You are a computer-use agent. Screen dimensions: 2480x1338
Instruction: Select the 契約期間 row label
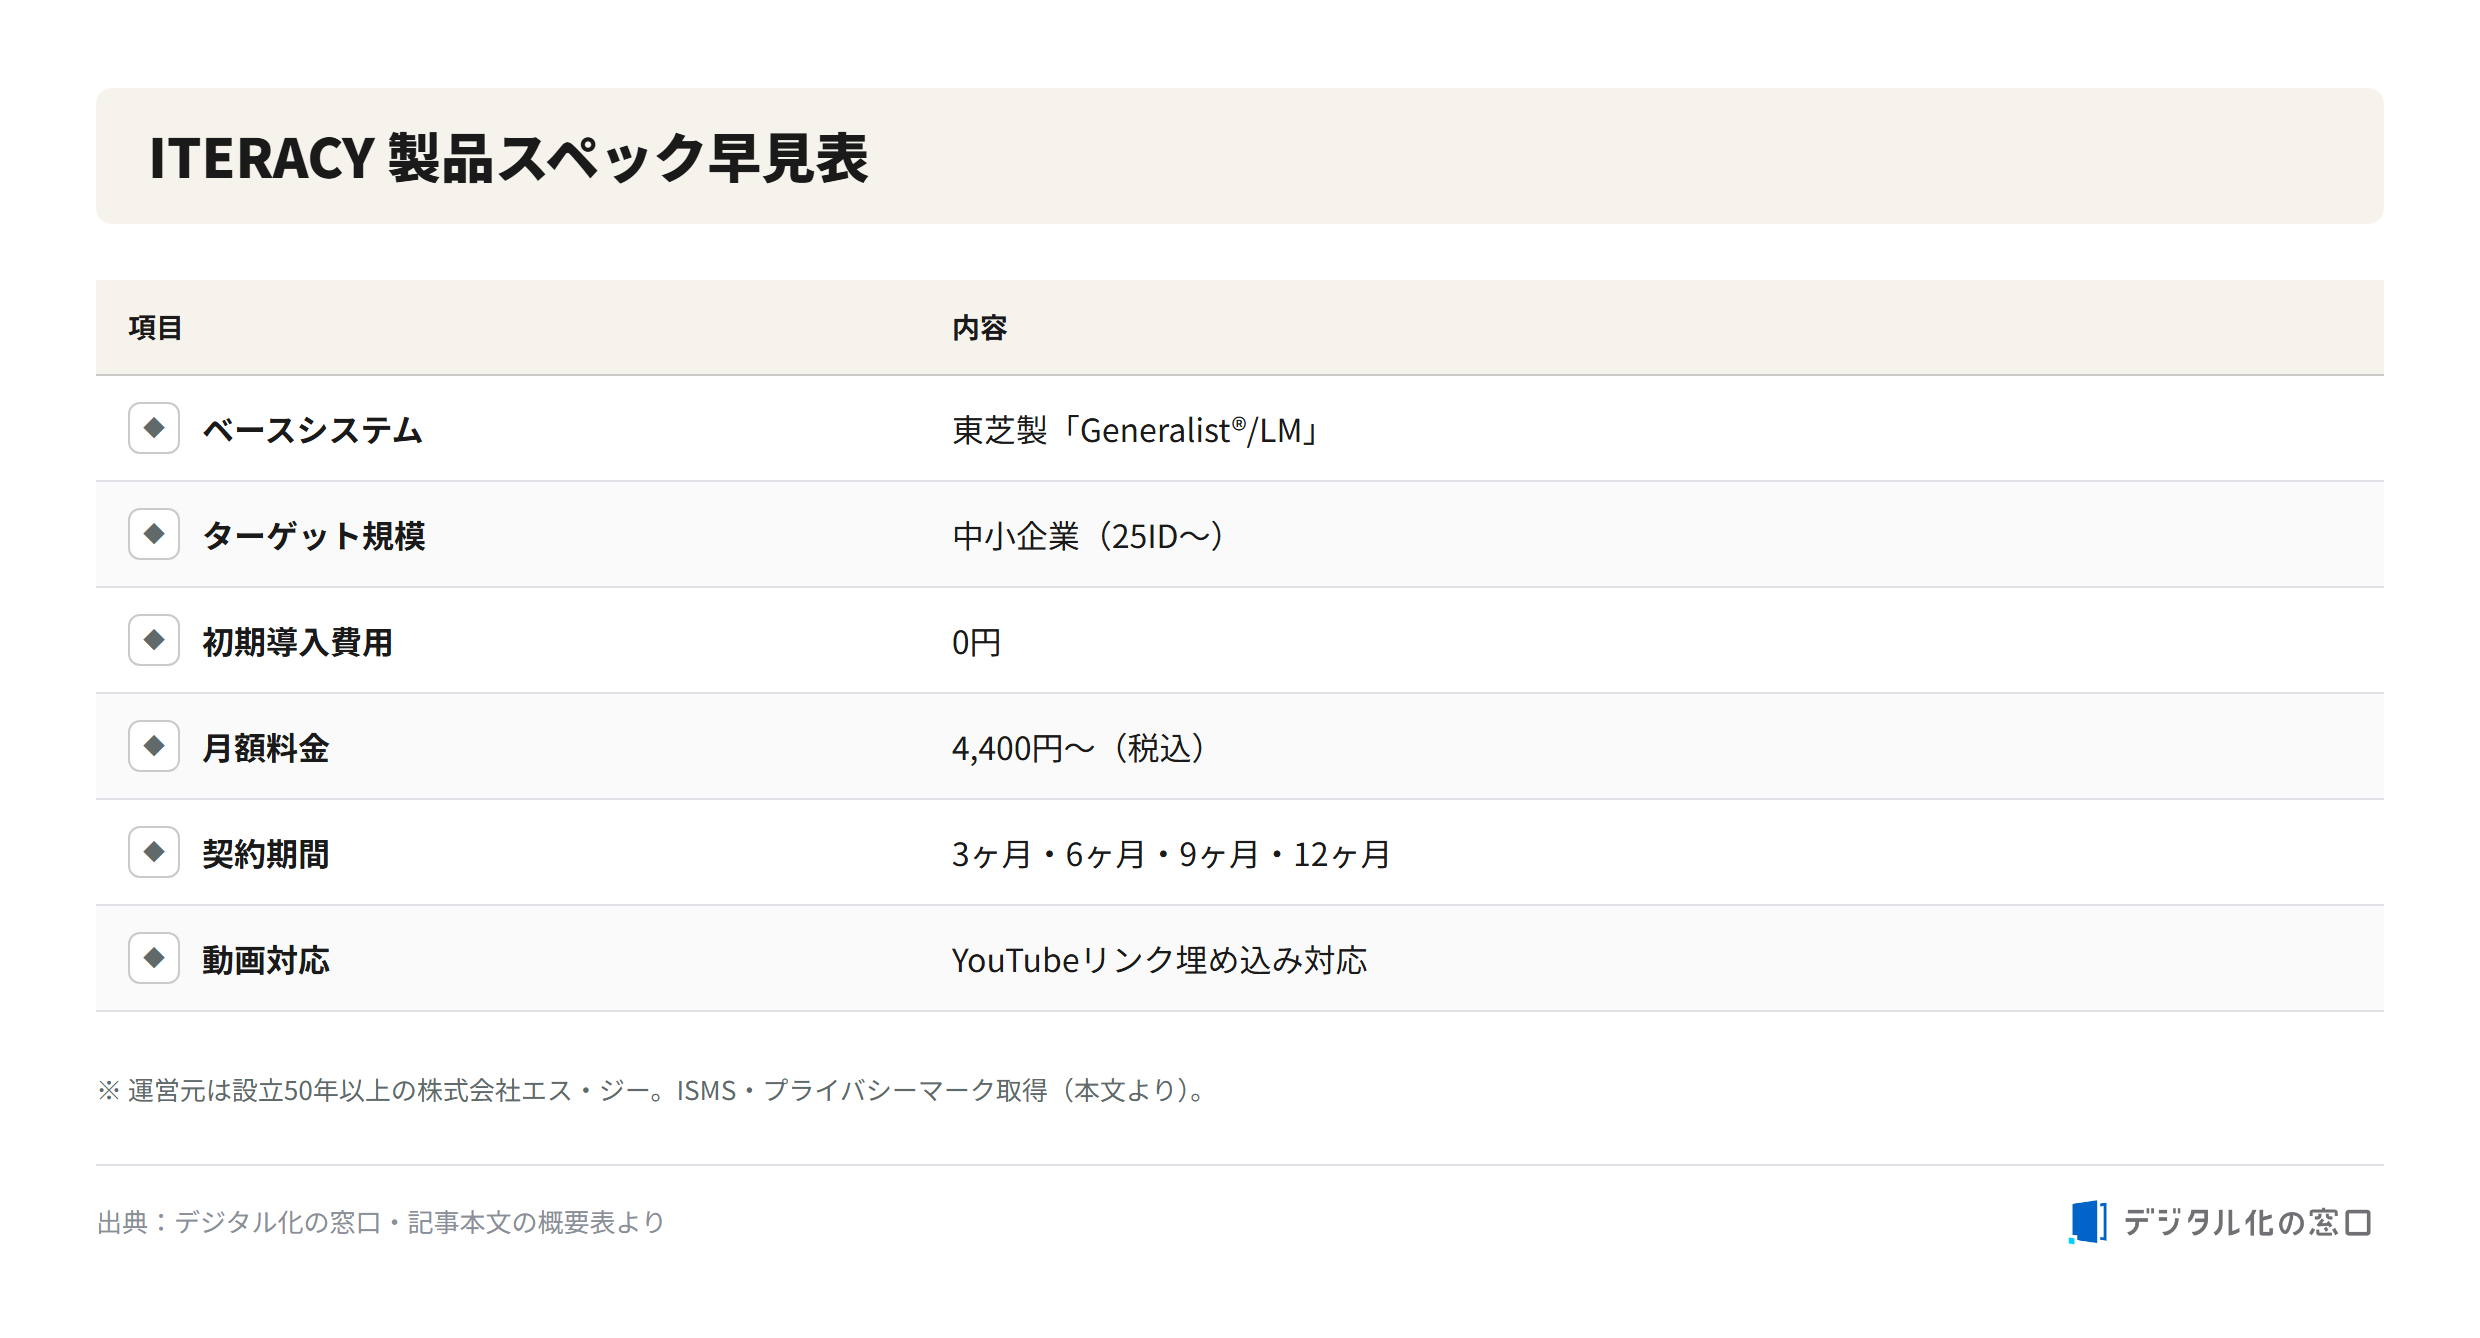click(266, 854)
